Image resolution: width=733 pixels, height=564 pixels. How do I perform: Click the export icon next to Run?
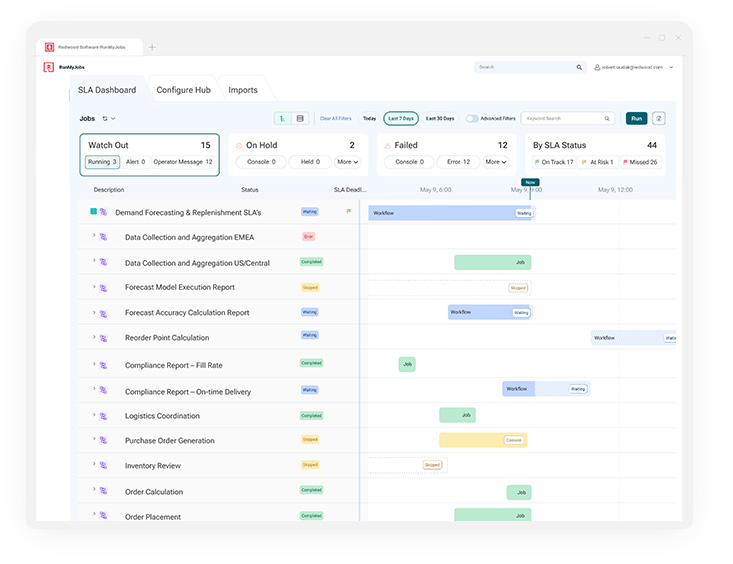[658, 118]
